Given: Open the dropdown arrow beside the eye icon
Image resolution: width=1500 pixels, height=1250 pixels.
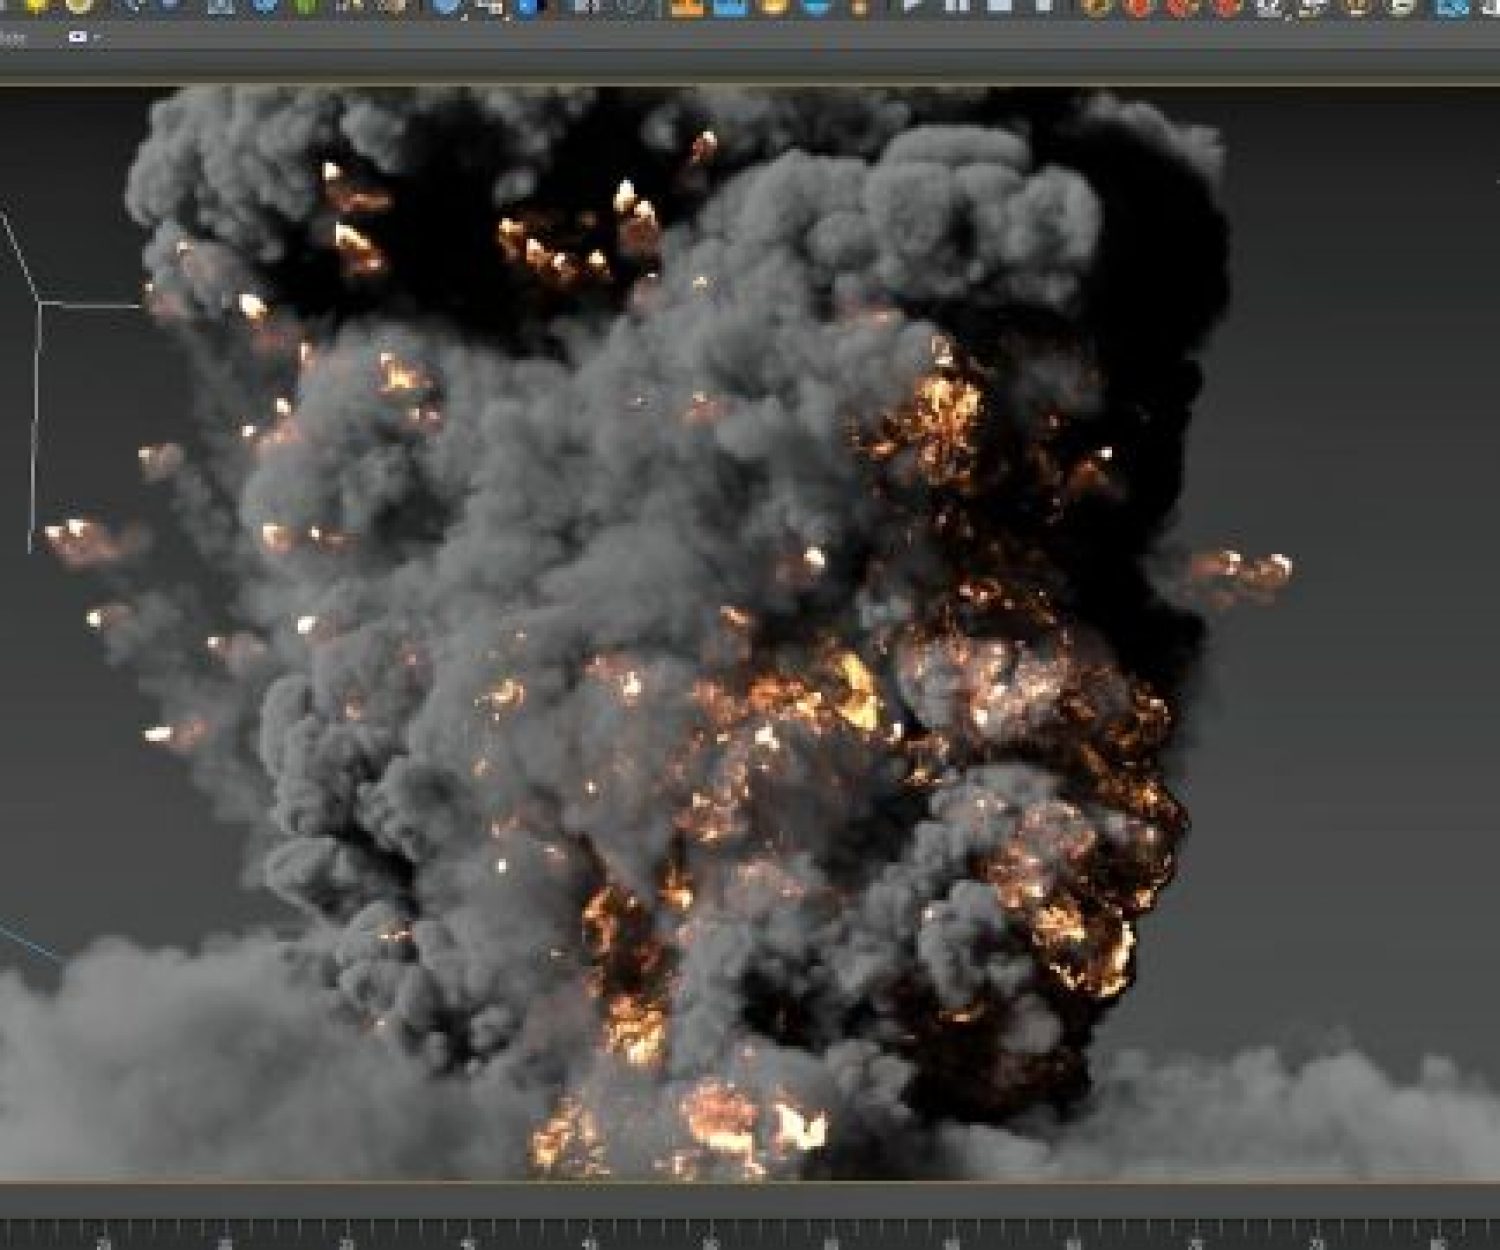Looking at the screenshot, I should coord(97,37).
